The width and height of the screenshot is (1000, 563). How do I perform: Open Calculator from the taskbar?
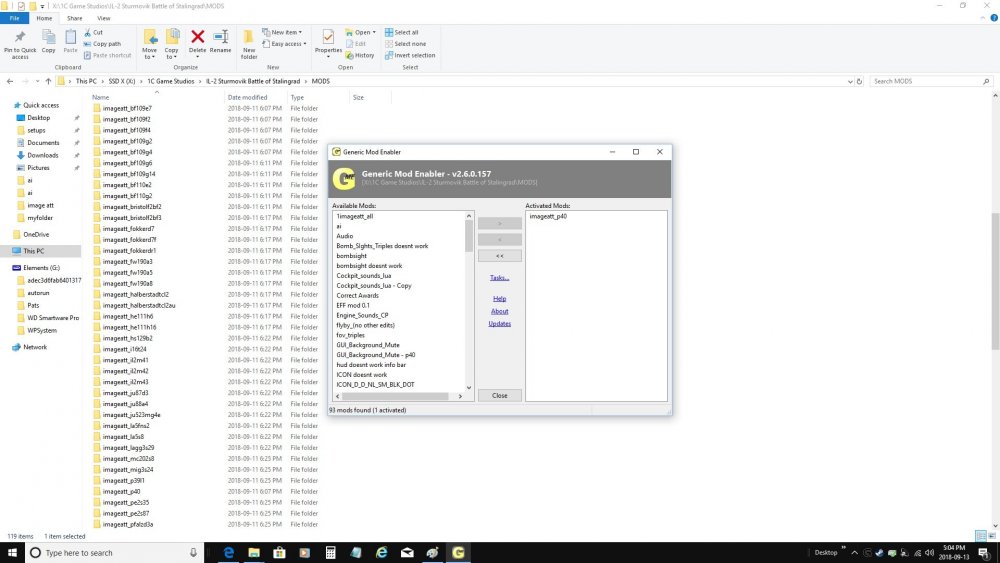tap(331, 552)
